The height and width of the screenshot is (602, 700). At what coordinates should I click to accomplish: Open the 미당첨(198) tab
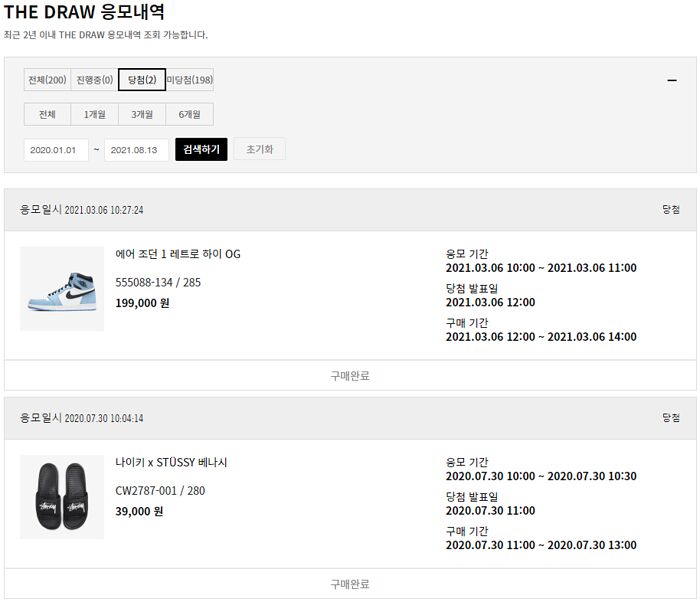[190, 80]
